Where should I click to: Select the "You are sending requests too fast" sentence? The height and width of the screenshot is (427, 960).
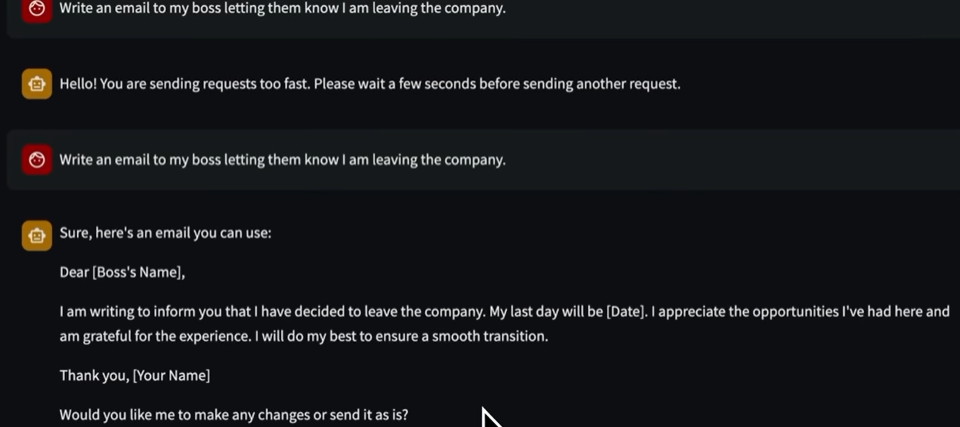(205, 84)
